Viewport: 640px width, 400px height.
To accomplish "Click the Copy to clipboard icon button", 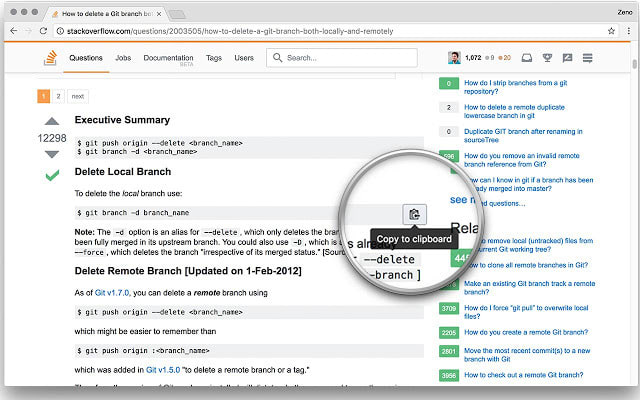I will click(x=415, y=214).
